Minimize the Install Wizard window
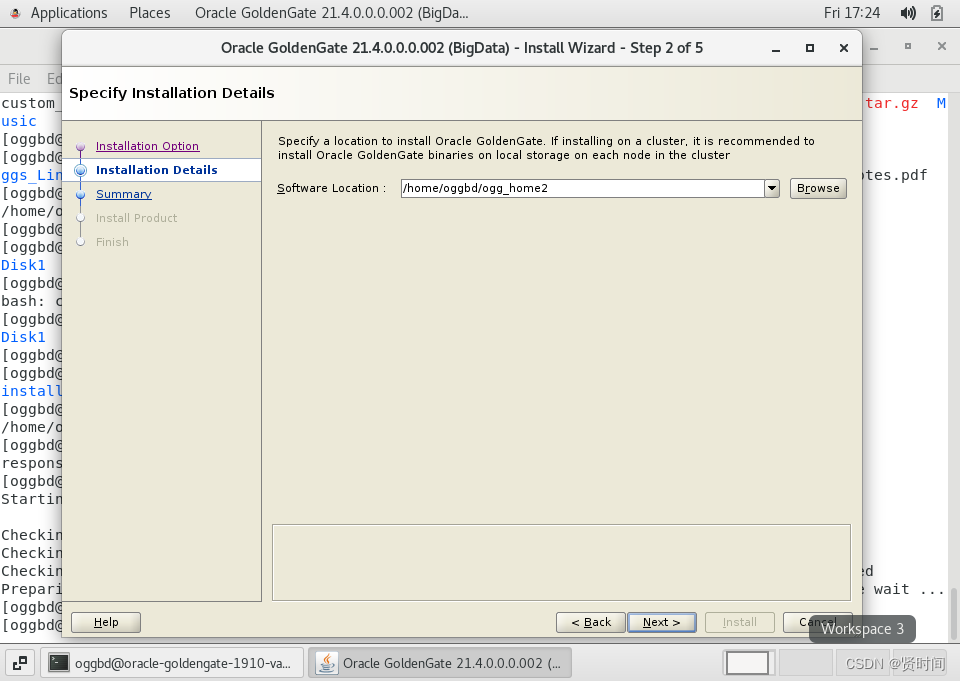This screenshot has height=681, width=960. pos(776,48)
